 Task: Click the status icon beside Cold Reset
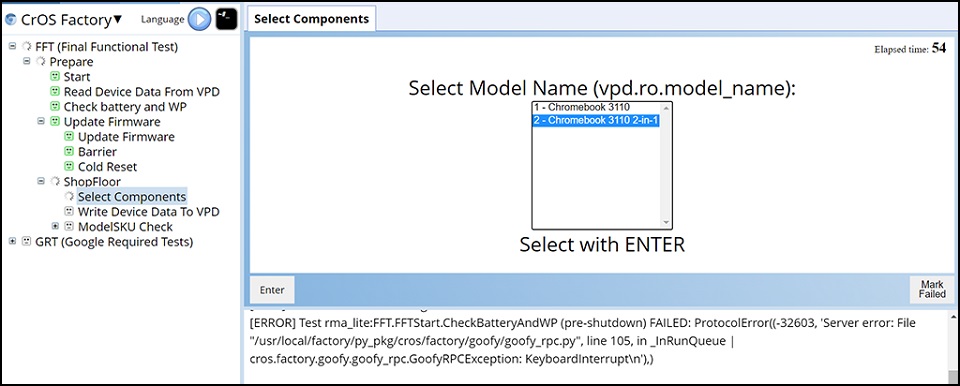click(69, 167)
